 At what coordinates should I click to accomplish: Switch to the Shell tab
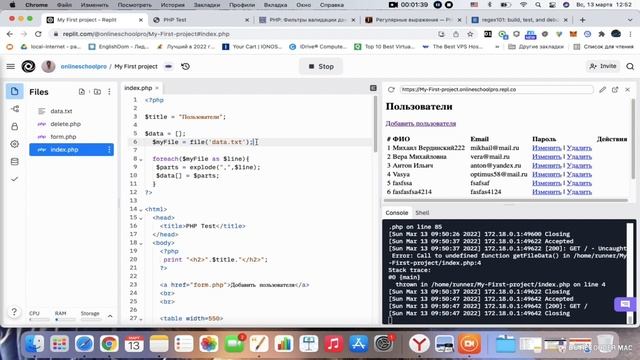[422, 213]
